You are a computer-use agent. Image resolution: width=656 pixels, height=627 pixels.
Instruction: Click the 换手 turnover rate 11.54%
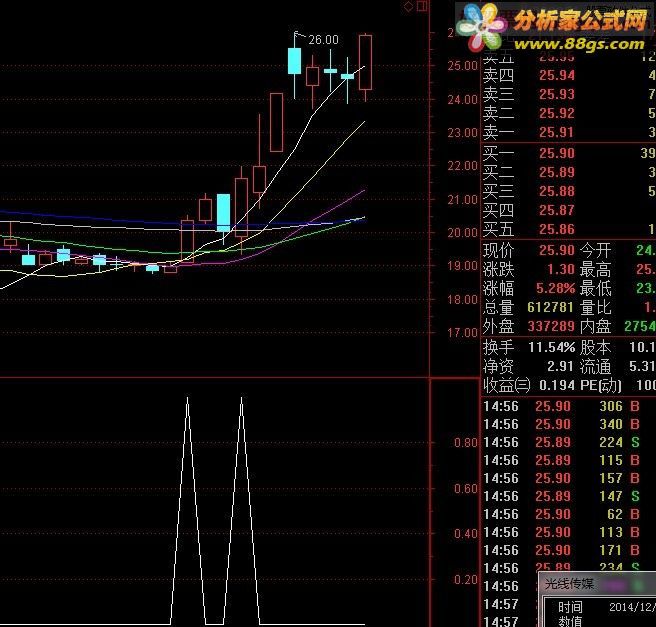[x=551, y=347]
